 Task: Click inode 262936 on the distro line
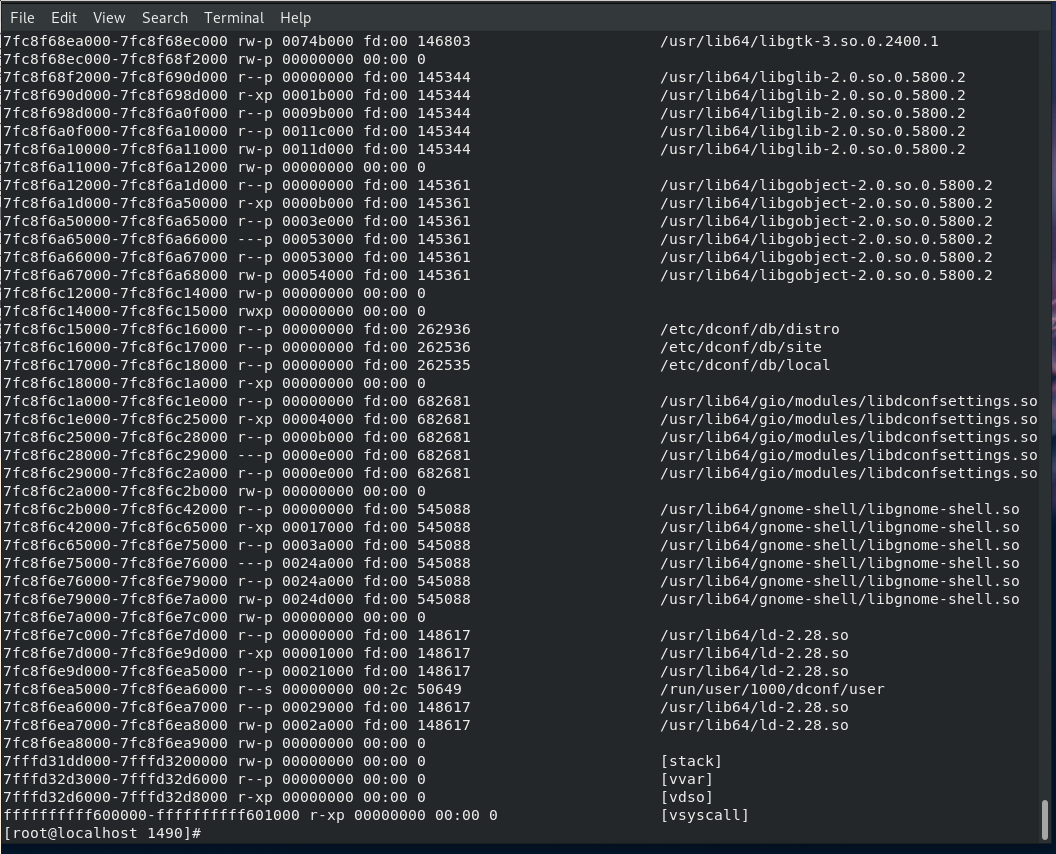[444, 329]
